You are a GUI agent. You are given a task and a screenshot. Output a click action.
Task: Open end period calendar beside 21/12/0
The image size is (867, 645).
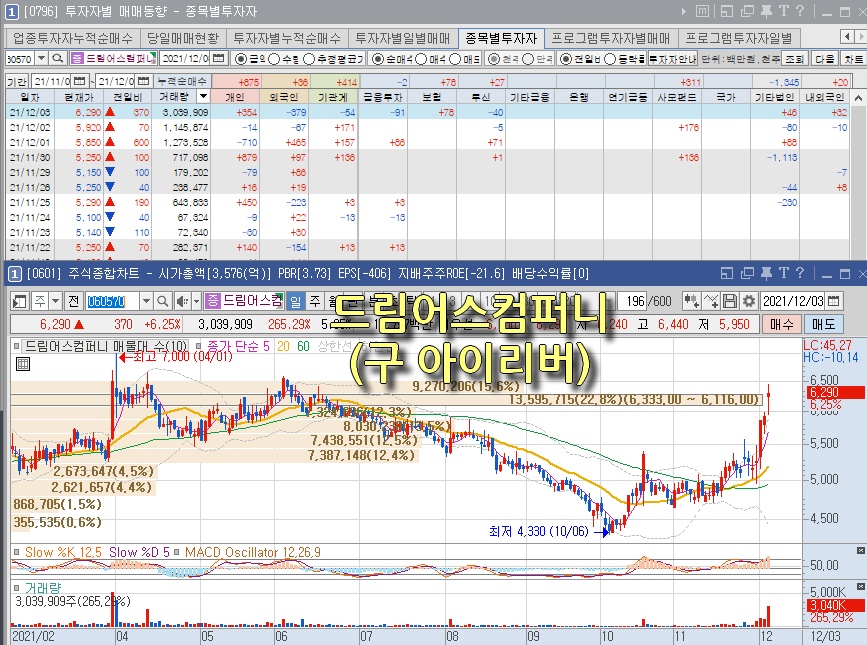pyautogui.click(x=143, y=81)
